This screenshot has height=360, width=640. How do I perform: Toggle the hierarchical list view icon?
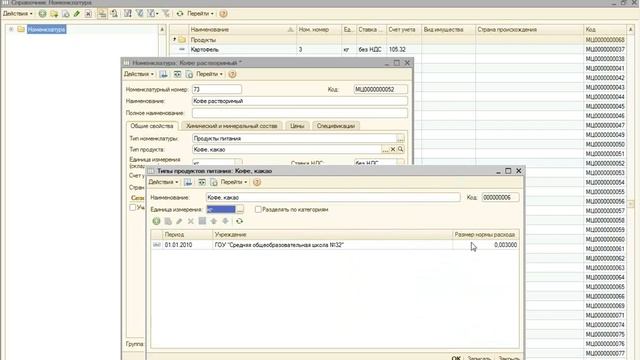pos(102,13)
